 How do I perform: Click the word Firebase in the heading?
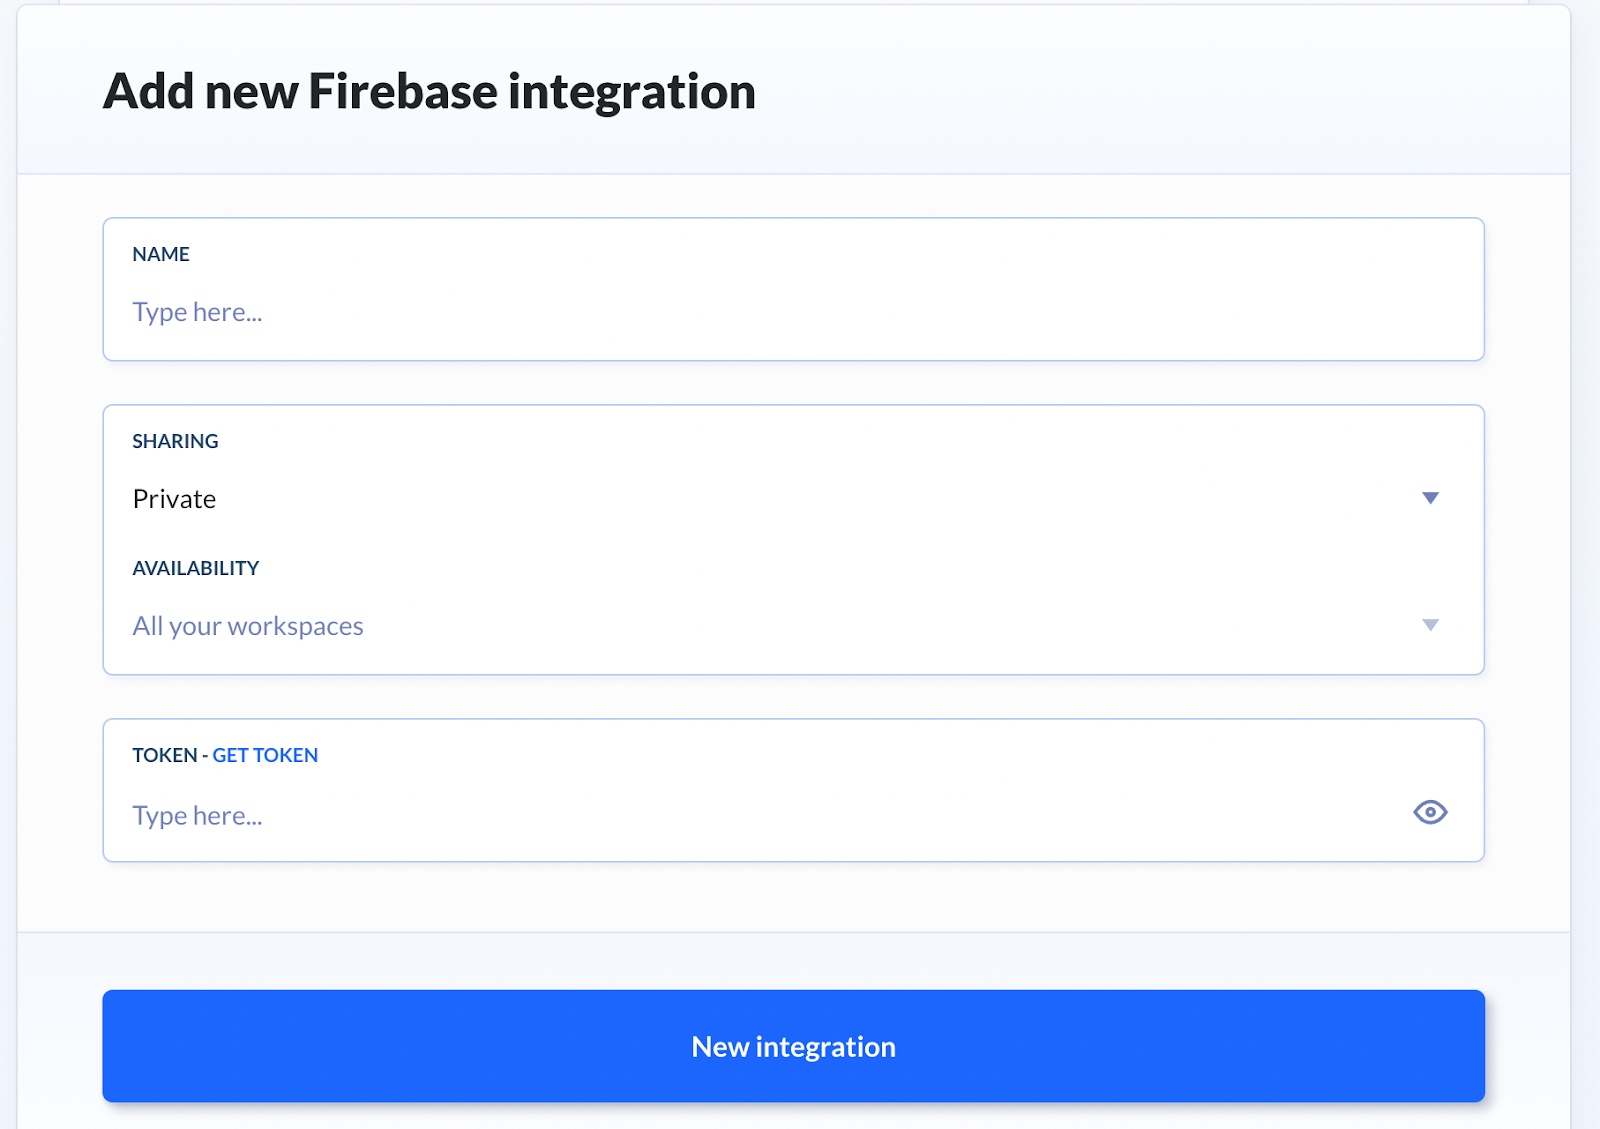click(x=402, y=91)
